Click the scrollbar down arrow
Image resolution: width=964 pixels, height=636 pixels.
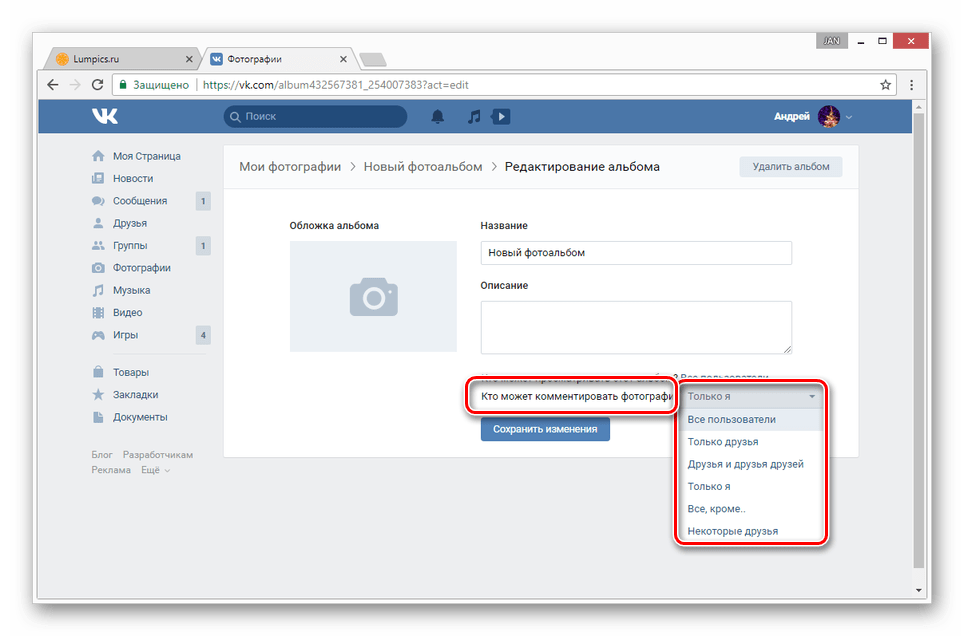click(x=919, y=590)
